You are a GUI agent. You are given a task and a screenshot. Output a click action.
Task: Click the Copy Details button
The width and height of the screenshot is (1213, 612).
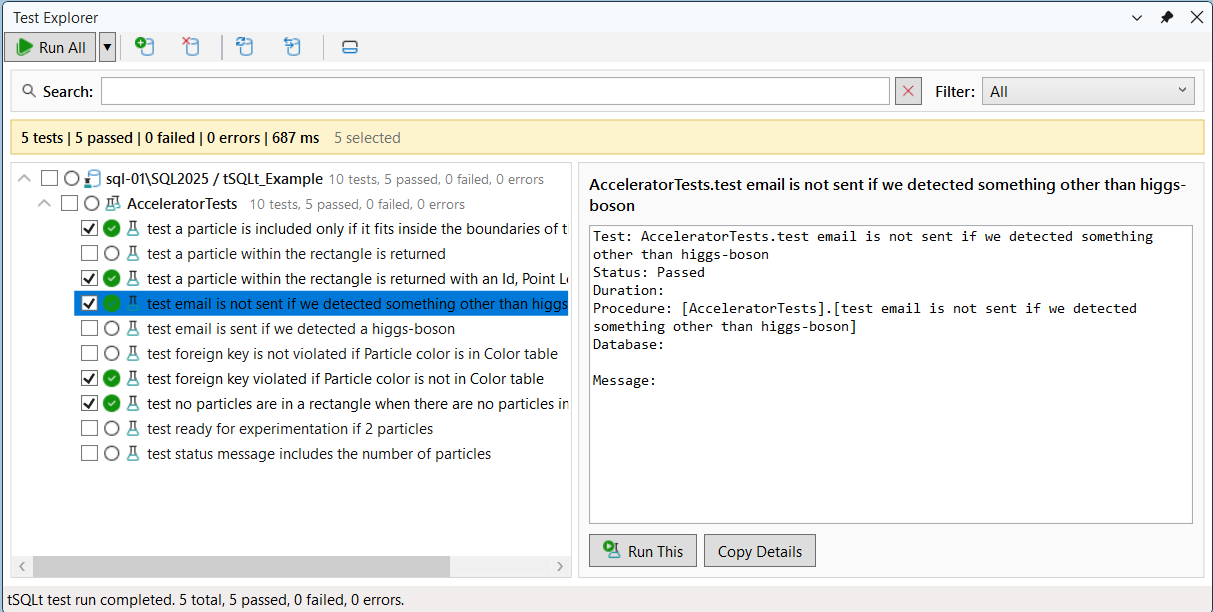pos(760,551)
